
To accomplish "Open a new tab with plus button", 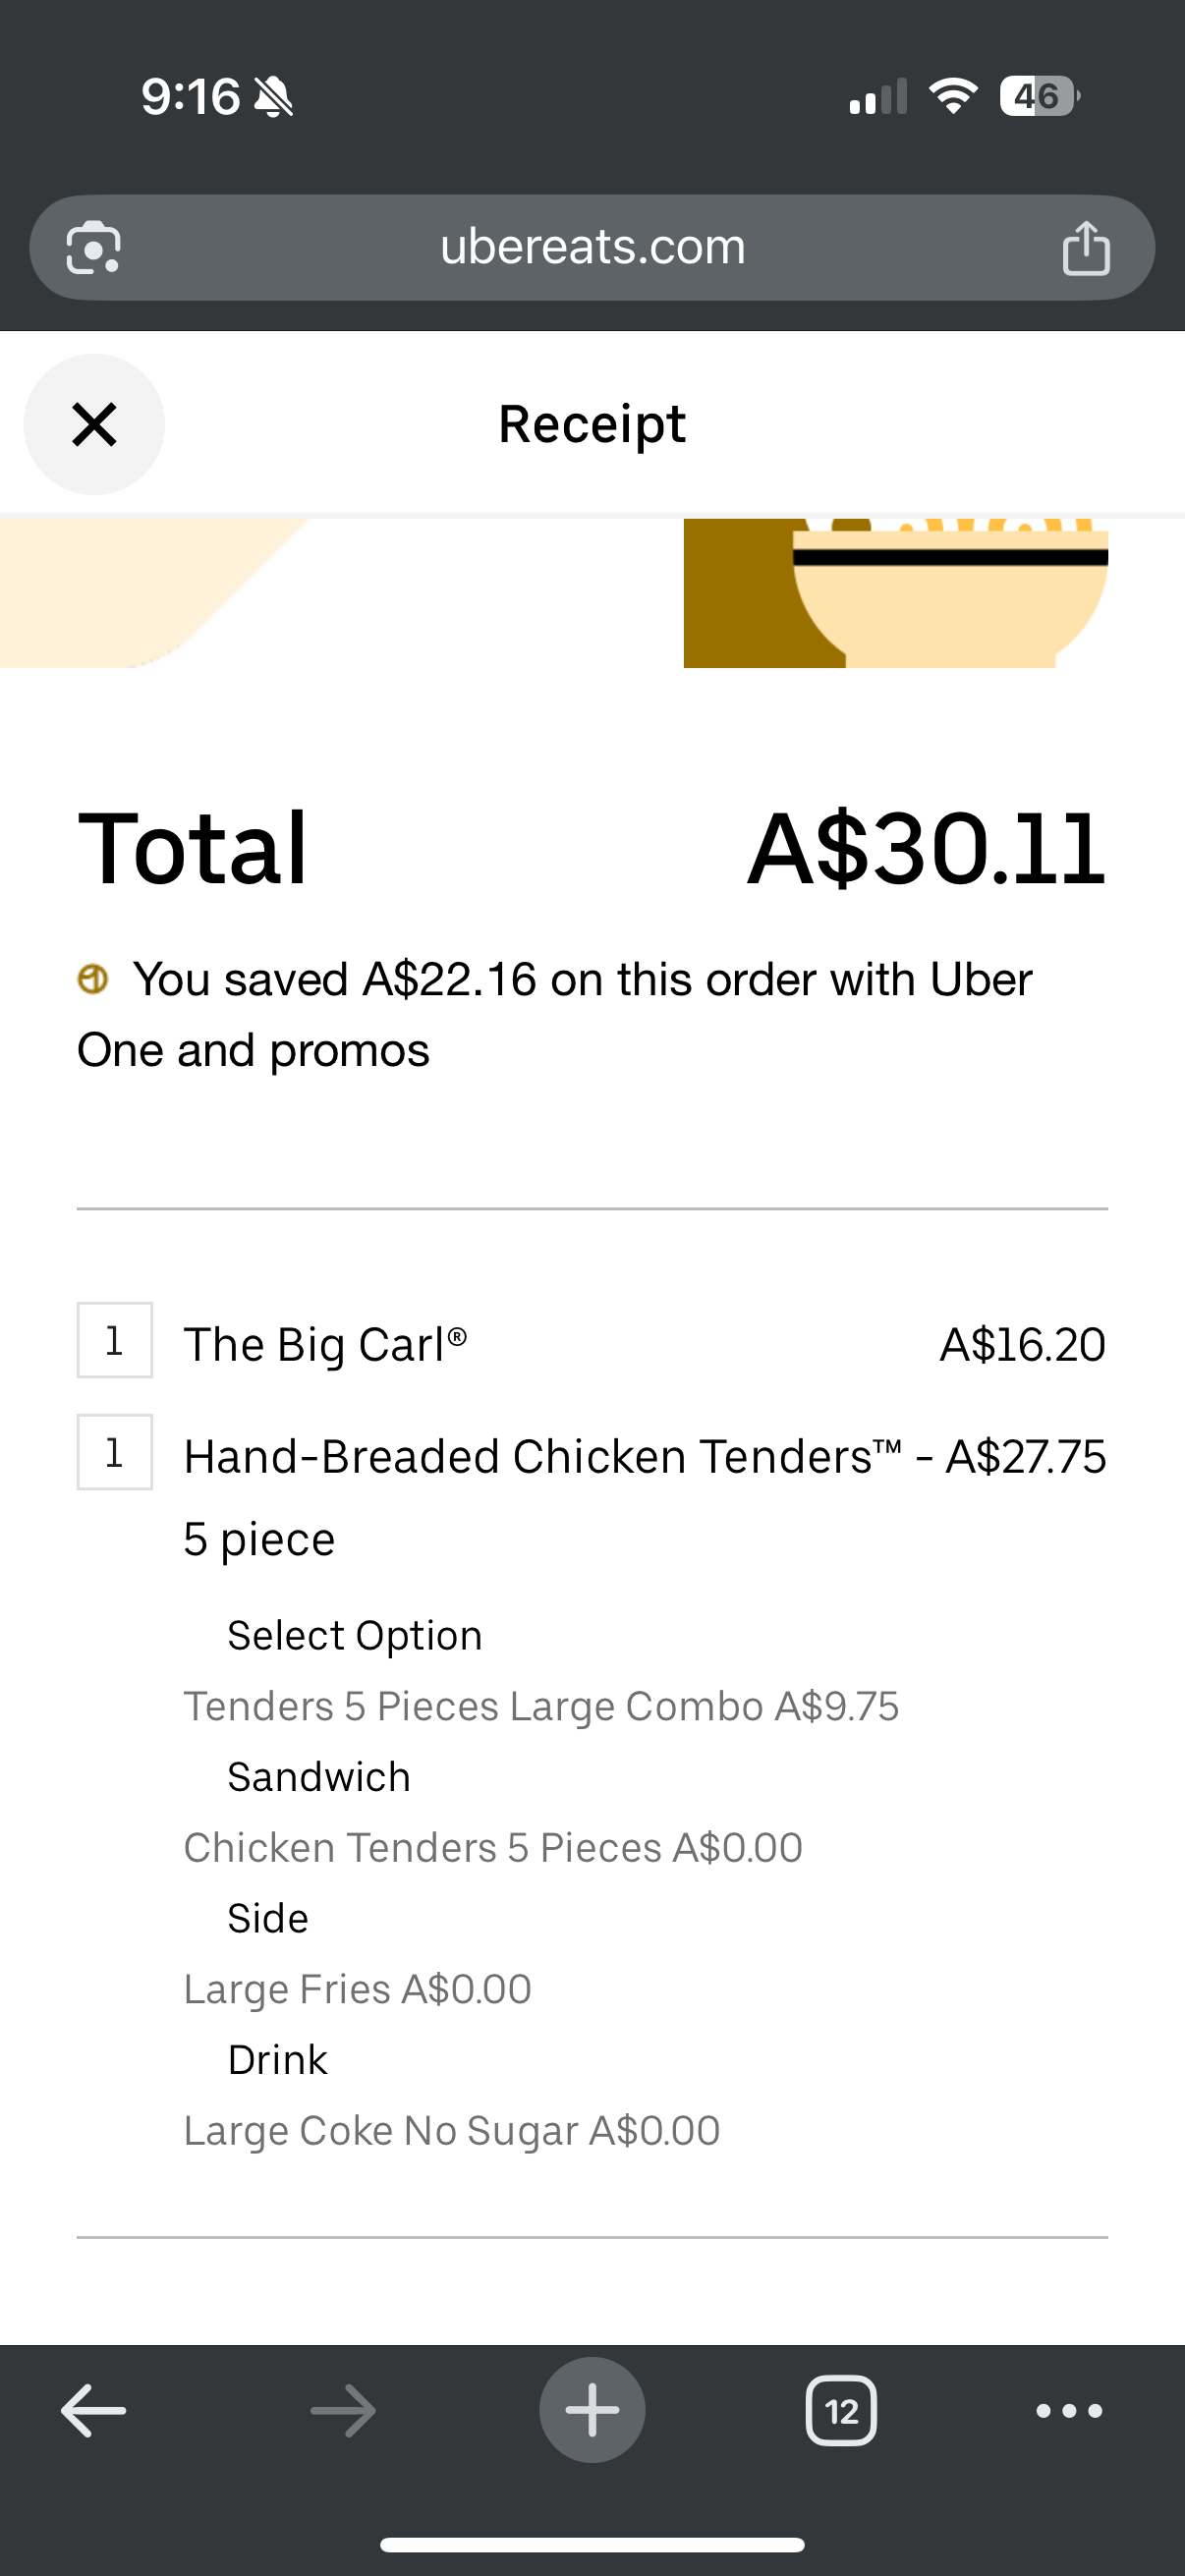I will [592, 2410].
